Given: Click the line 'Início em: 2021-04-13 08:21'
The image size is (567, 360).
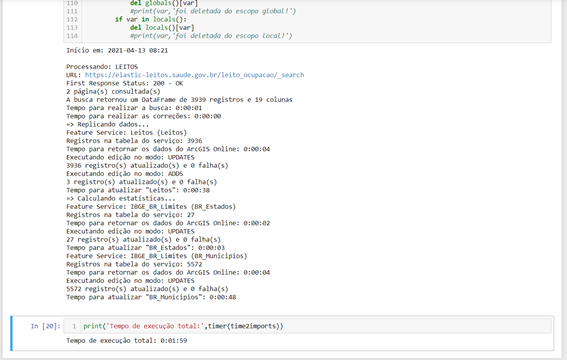Looking at the screenshot, I should (117, 50).
